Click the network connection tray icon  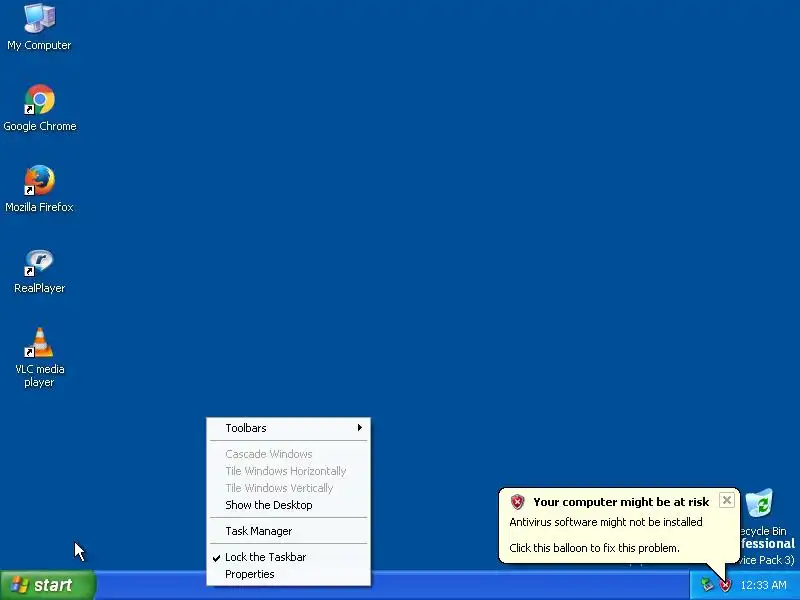pos(707,585)
